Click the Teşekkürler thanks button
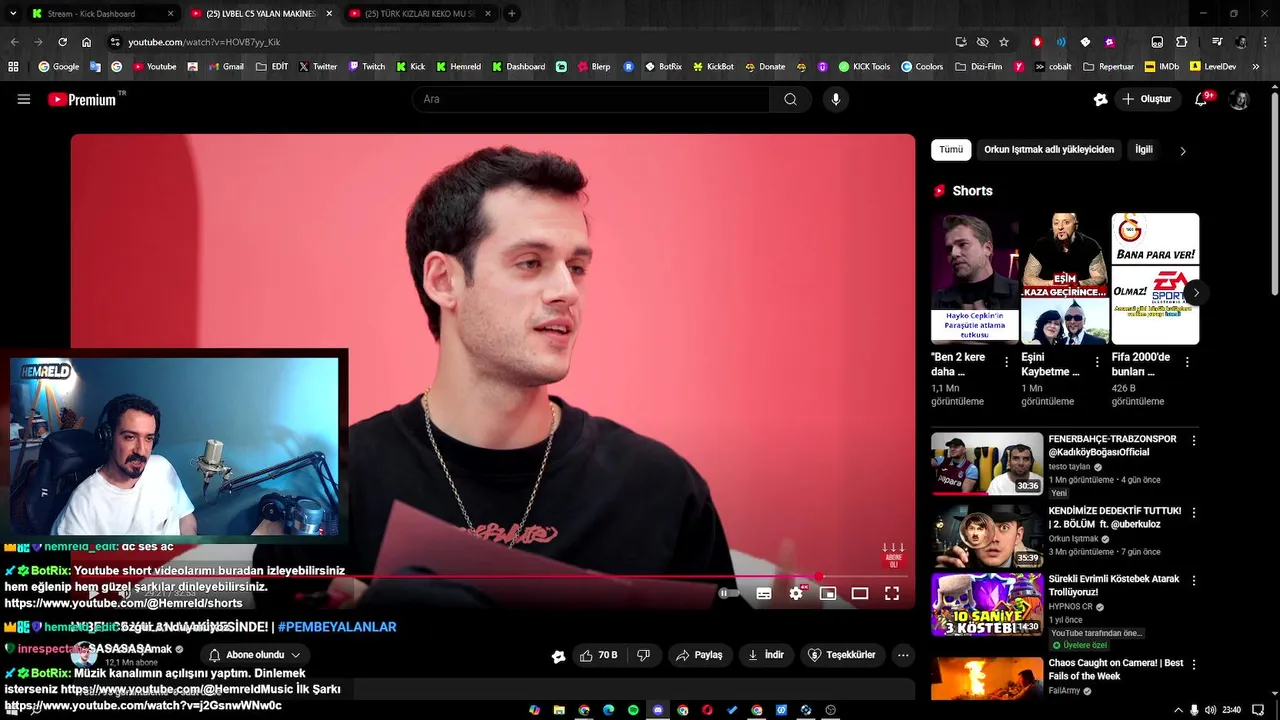Viewport: 1280px width, 720px height. coord(842,655)
